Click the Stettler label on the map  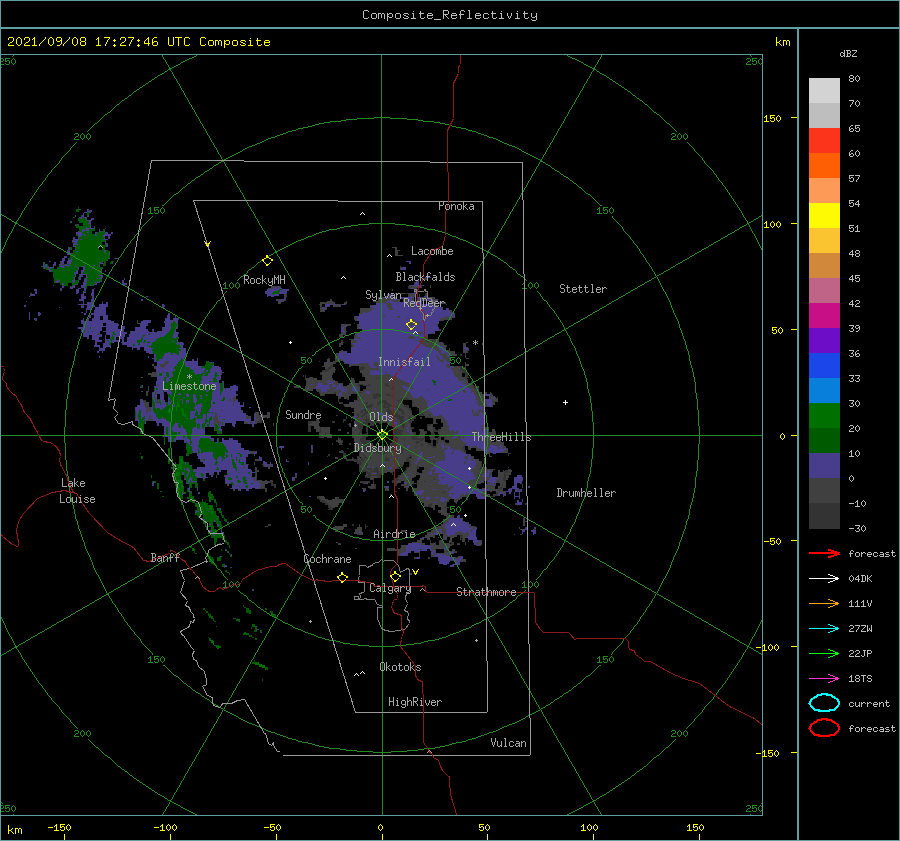[x=583, y=289]
